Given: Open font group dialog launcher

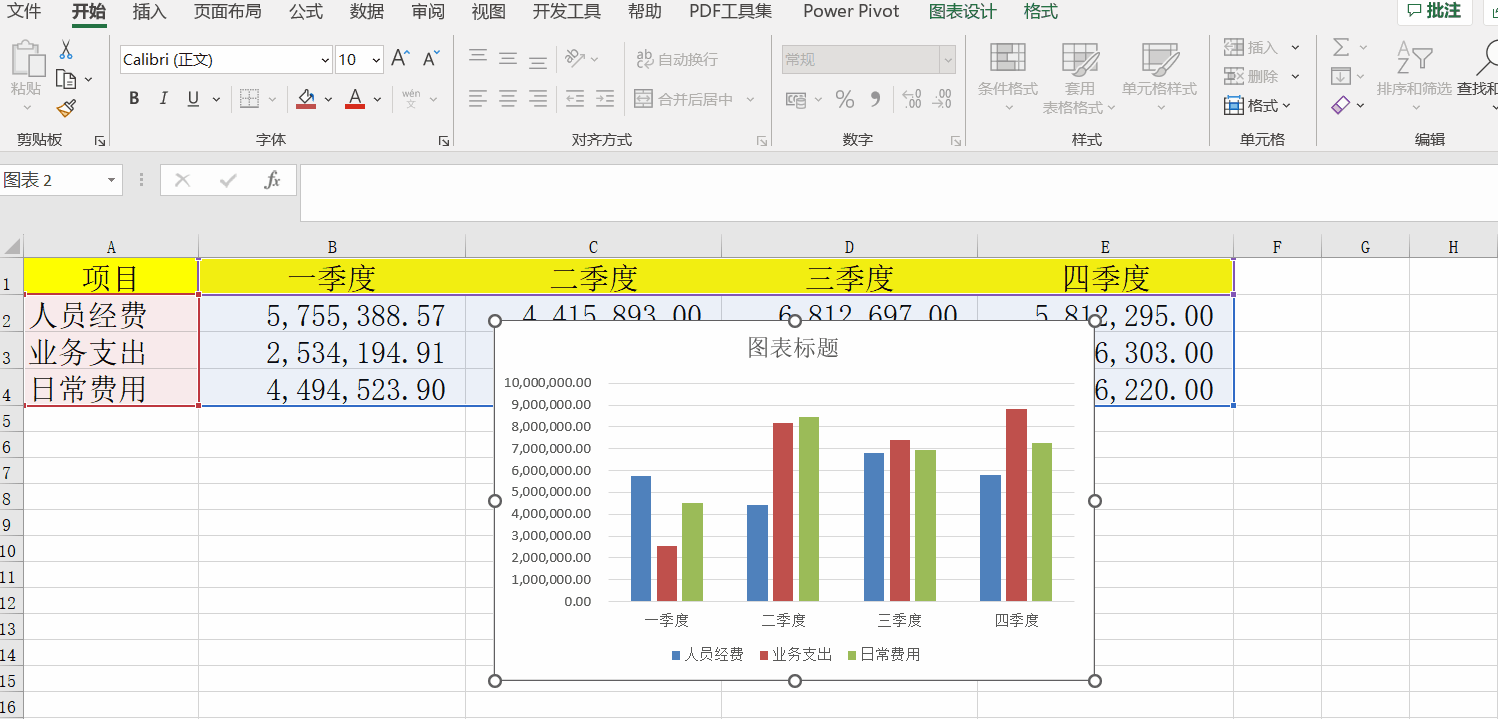Looking at the screenshot, I should click(444, 141).
